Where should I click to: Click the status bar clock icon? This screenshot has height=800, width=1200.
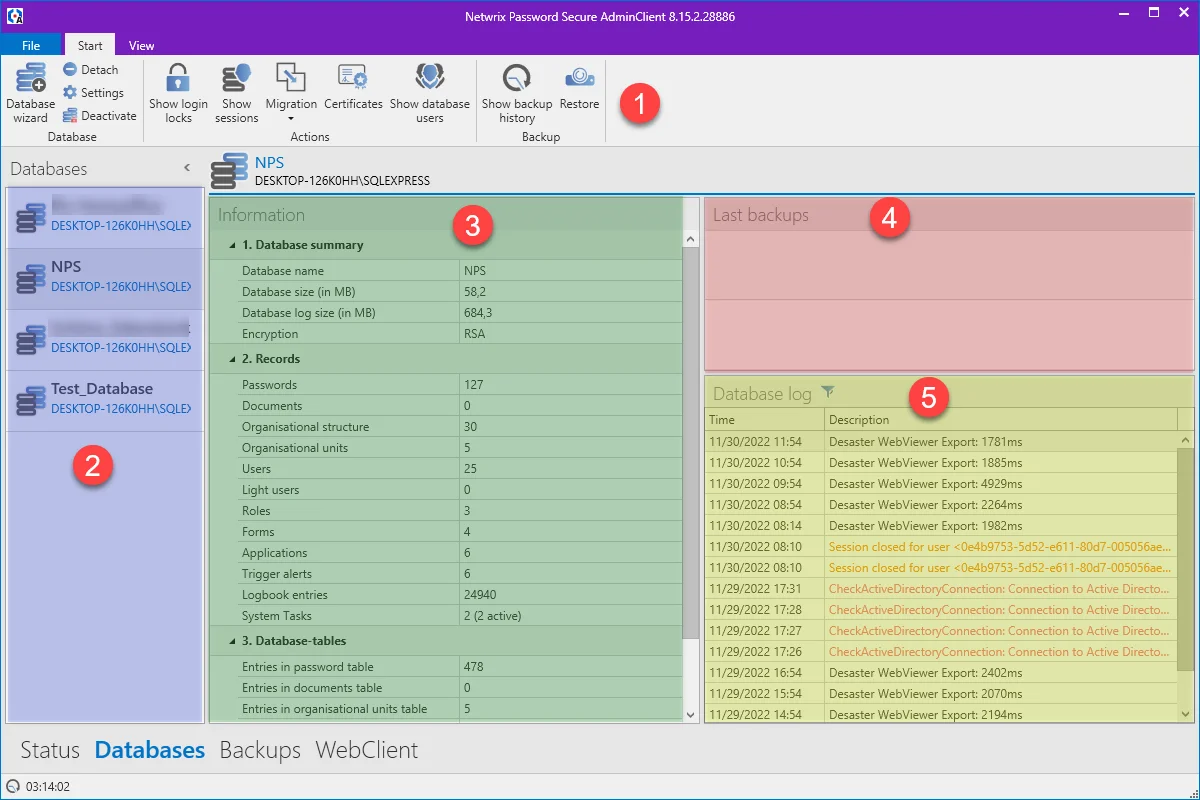click(x=12, y=787)
